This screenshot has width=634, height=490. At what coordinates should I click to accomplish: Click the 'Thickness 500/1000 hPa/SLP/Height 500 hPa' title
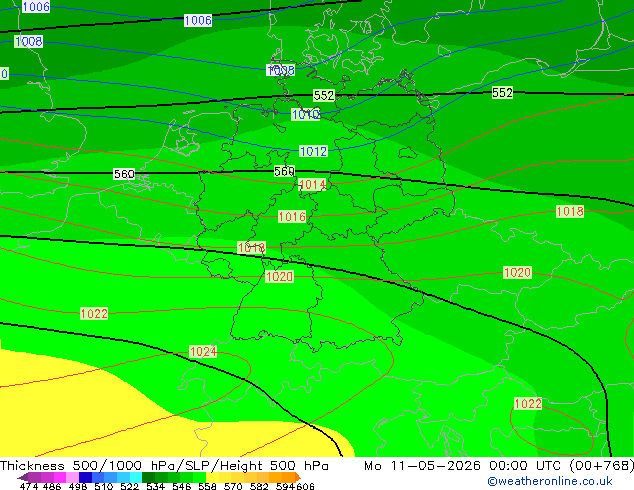pos(164,466)
